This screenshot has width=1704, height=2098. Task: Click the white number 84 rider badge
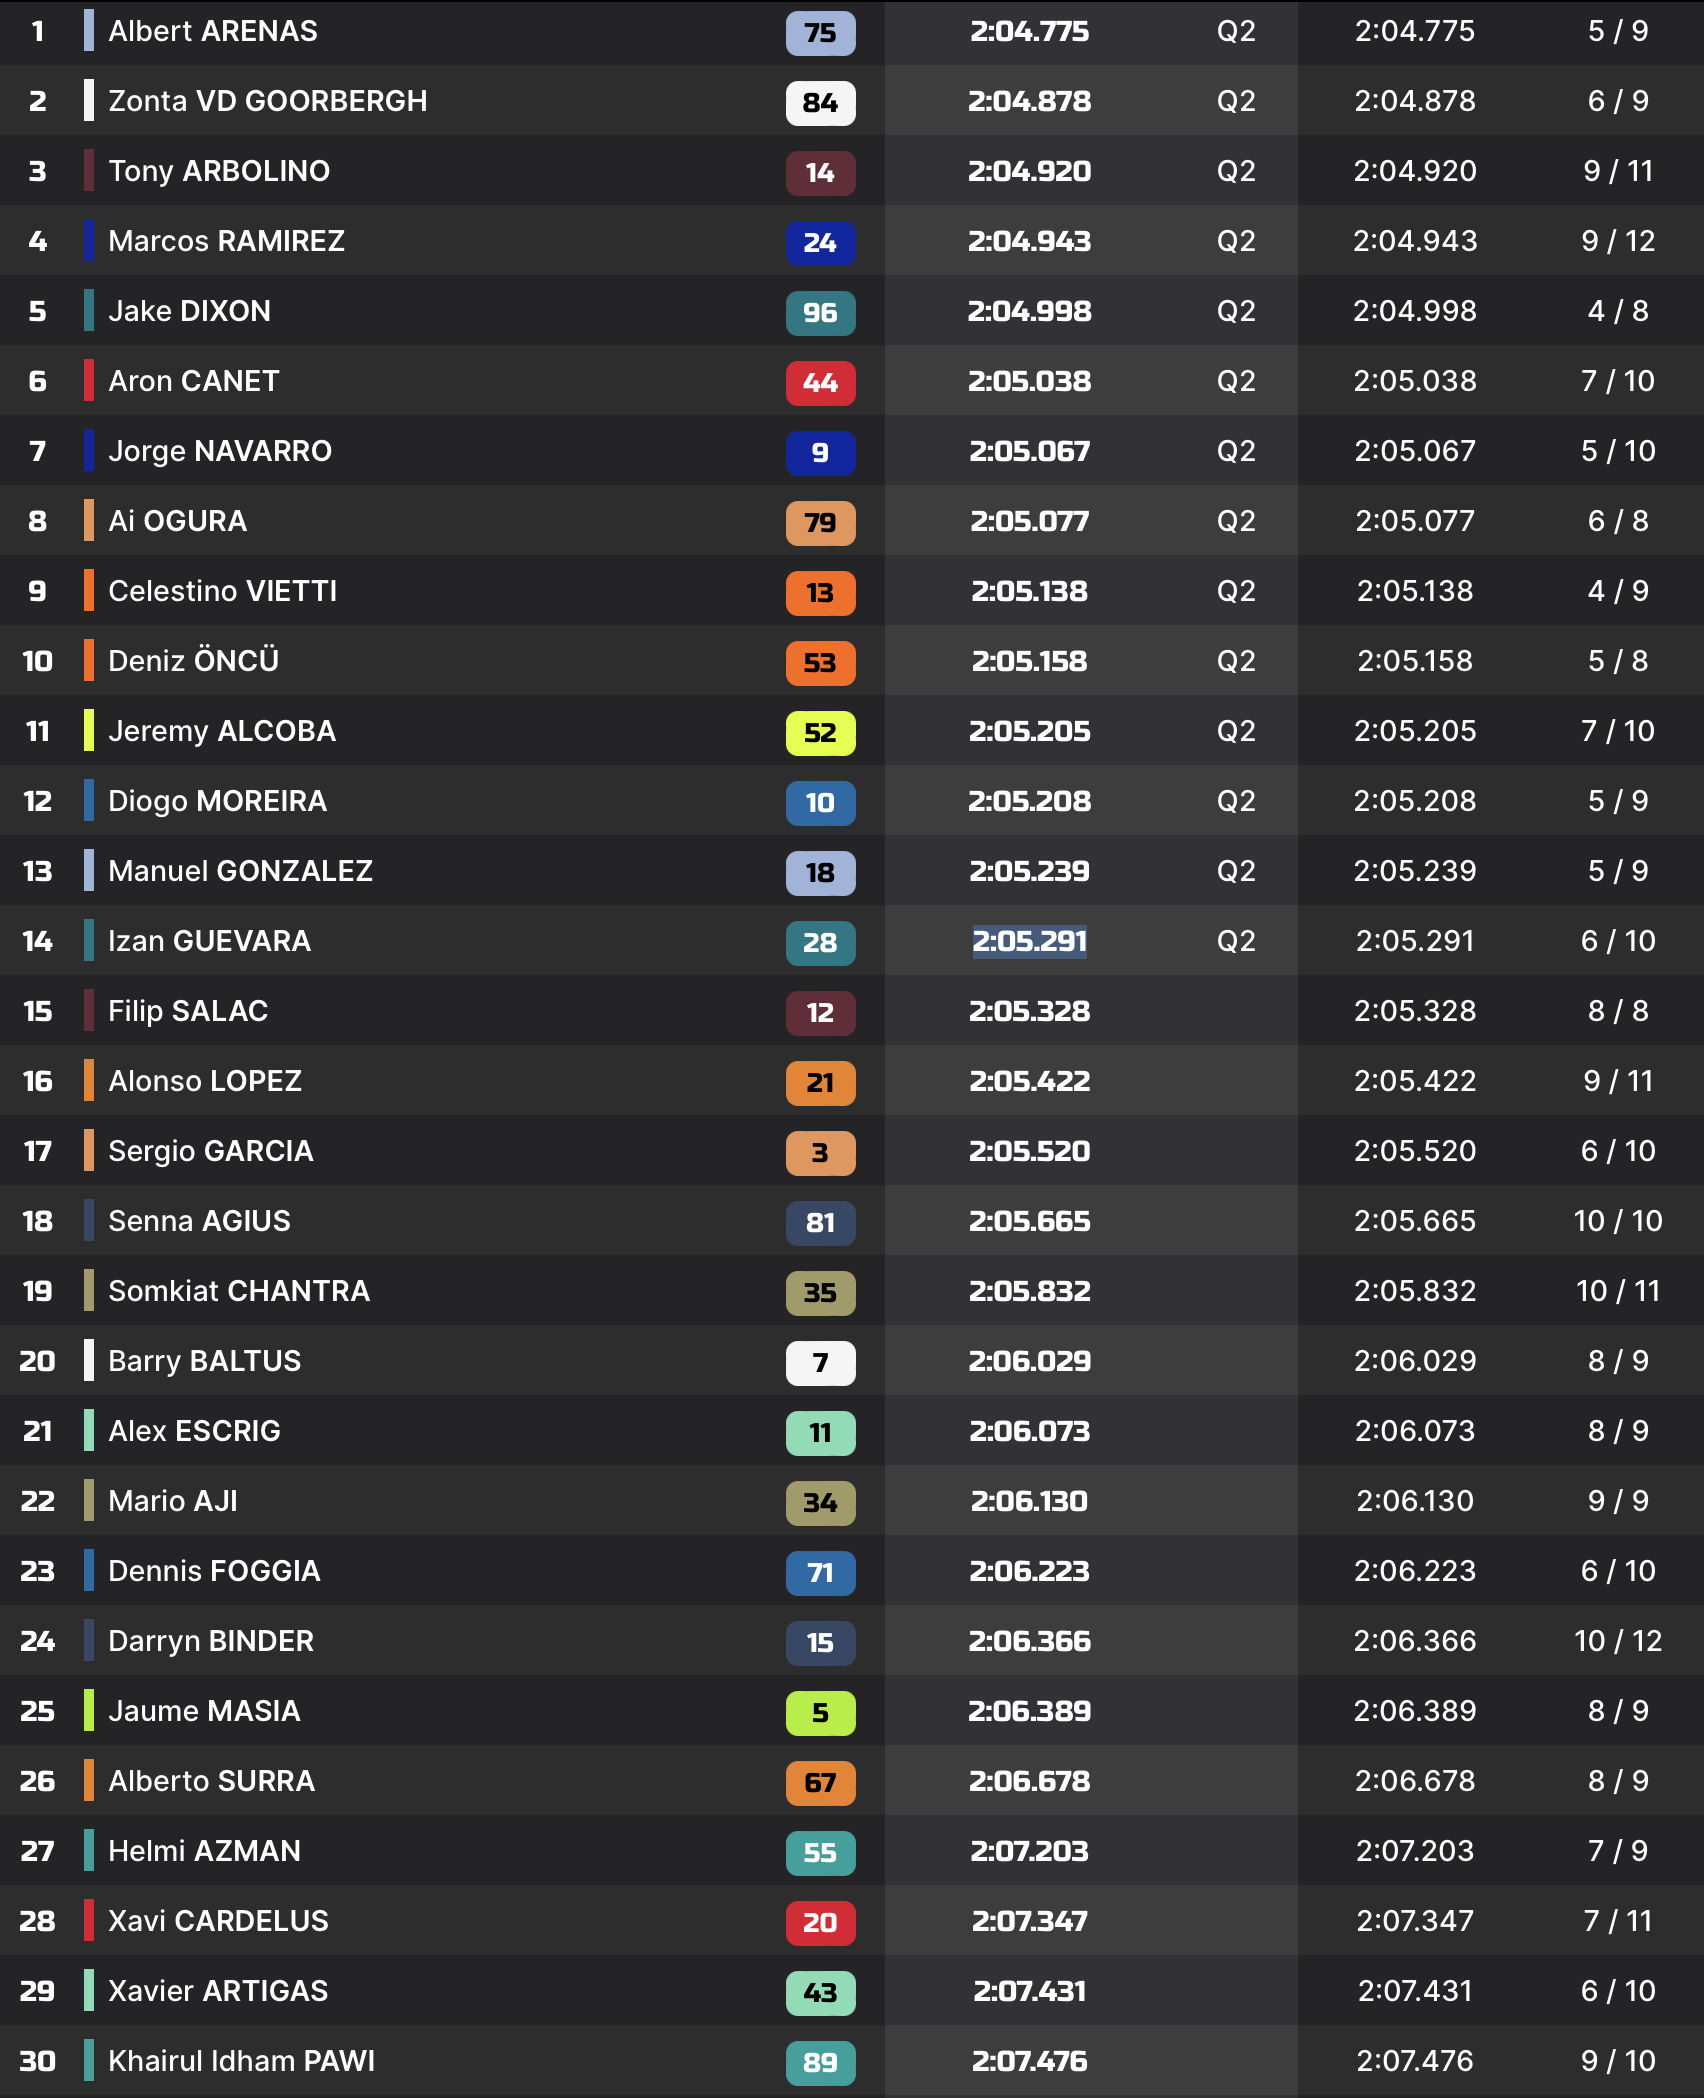[x=820, y=102]
